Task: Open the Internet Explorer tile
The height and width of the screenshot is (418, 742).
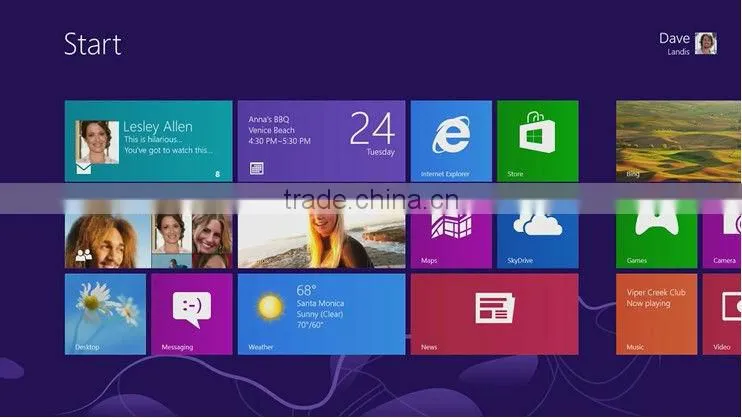Action: [x=451, y=141]
